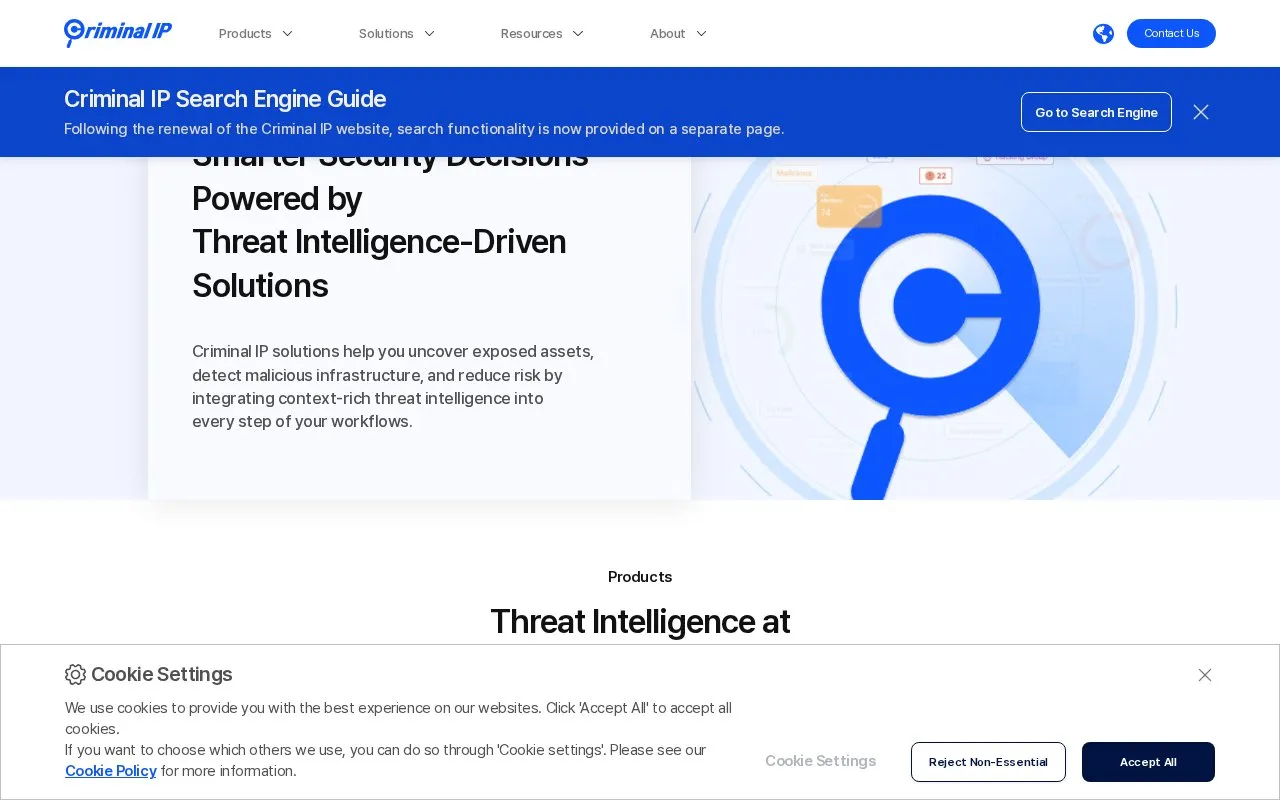Click the 'Criminal IP Search Engine Guide' heading

(x=225, y=99)
